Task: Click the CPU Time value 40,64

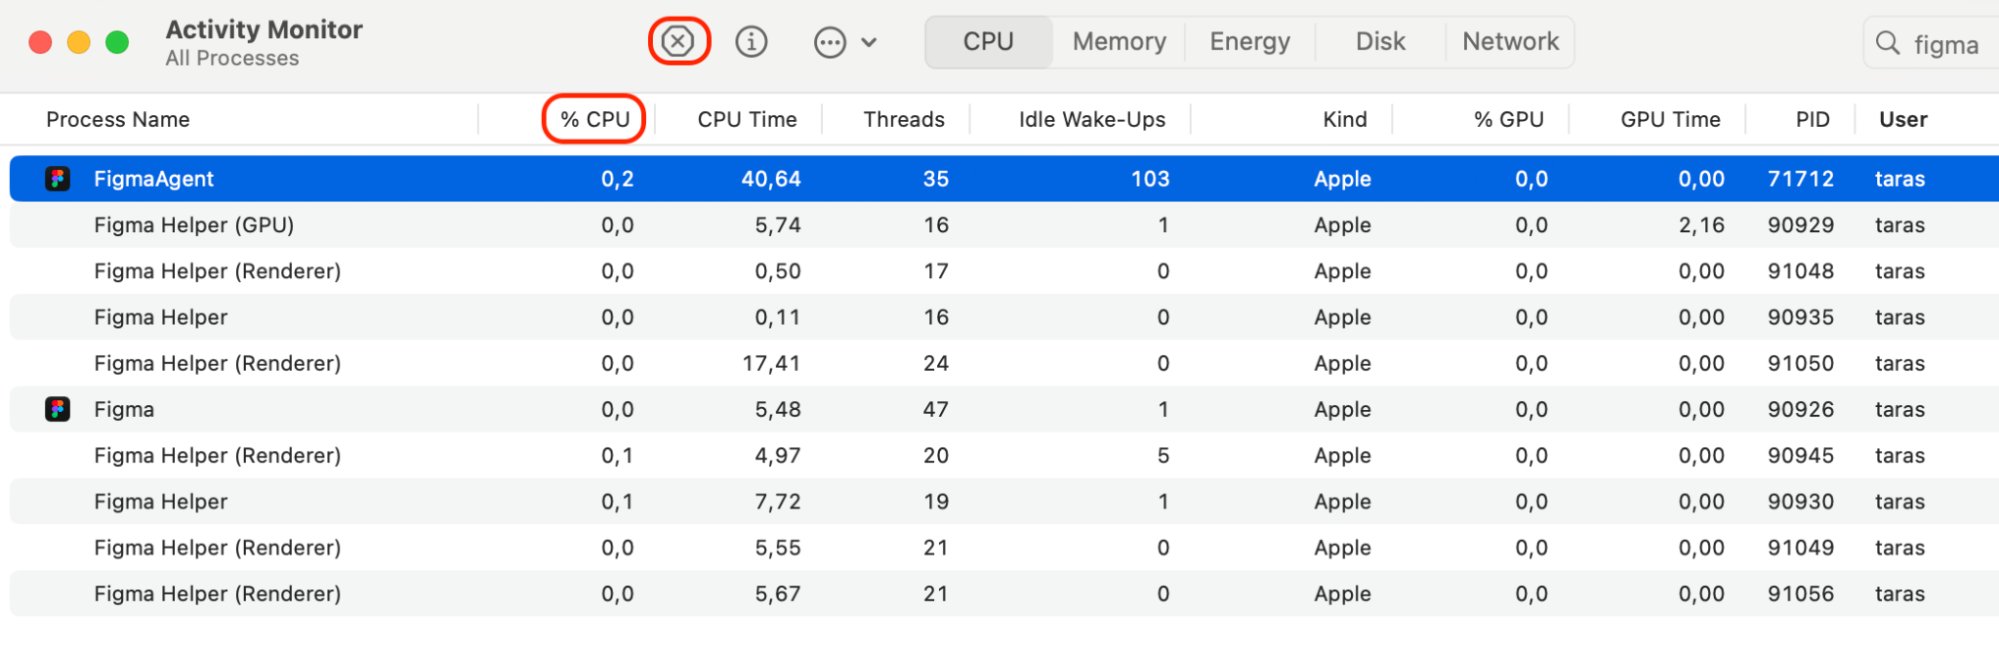Action: [771, 179]
